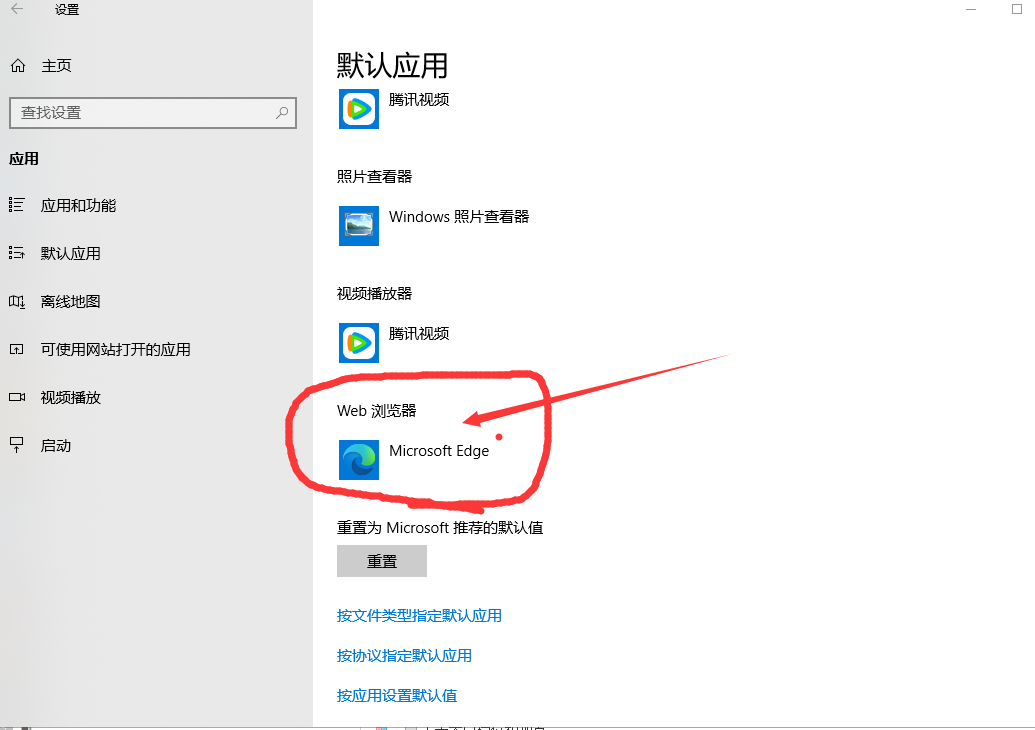Image resolution: width=1035 pixels, height=730 pixels.
Task: Open 默认应用 in the sidebar
Action: (71, 253)
